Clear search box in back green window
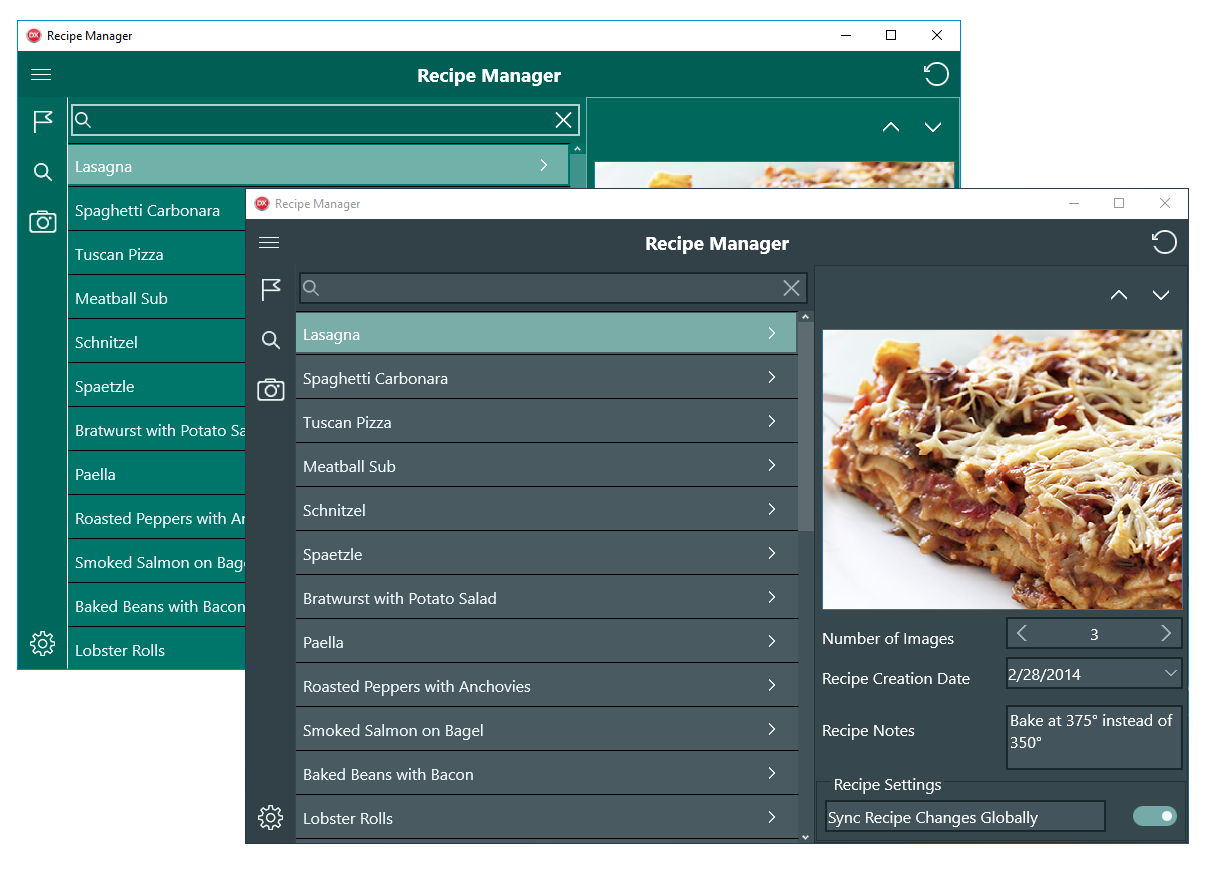Viewport: 1216px width, 876px height. 564,120
